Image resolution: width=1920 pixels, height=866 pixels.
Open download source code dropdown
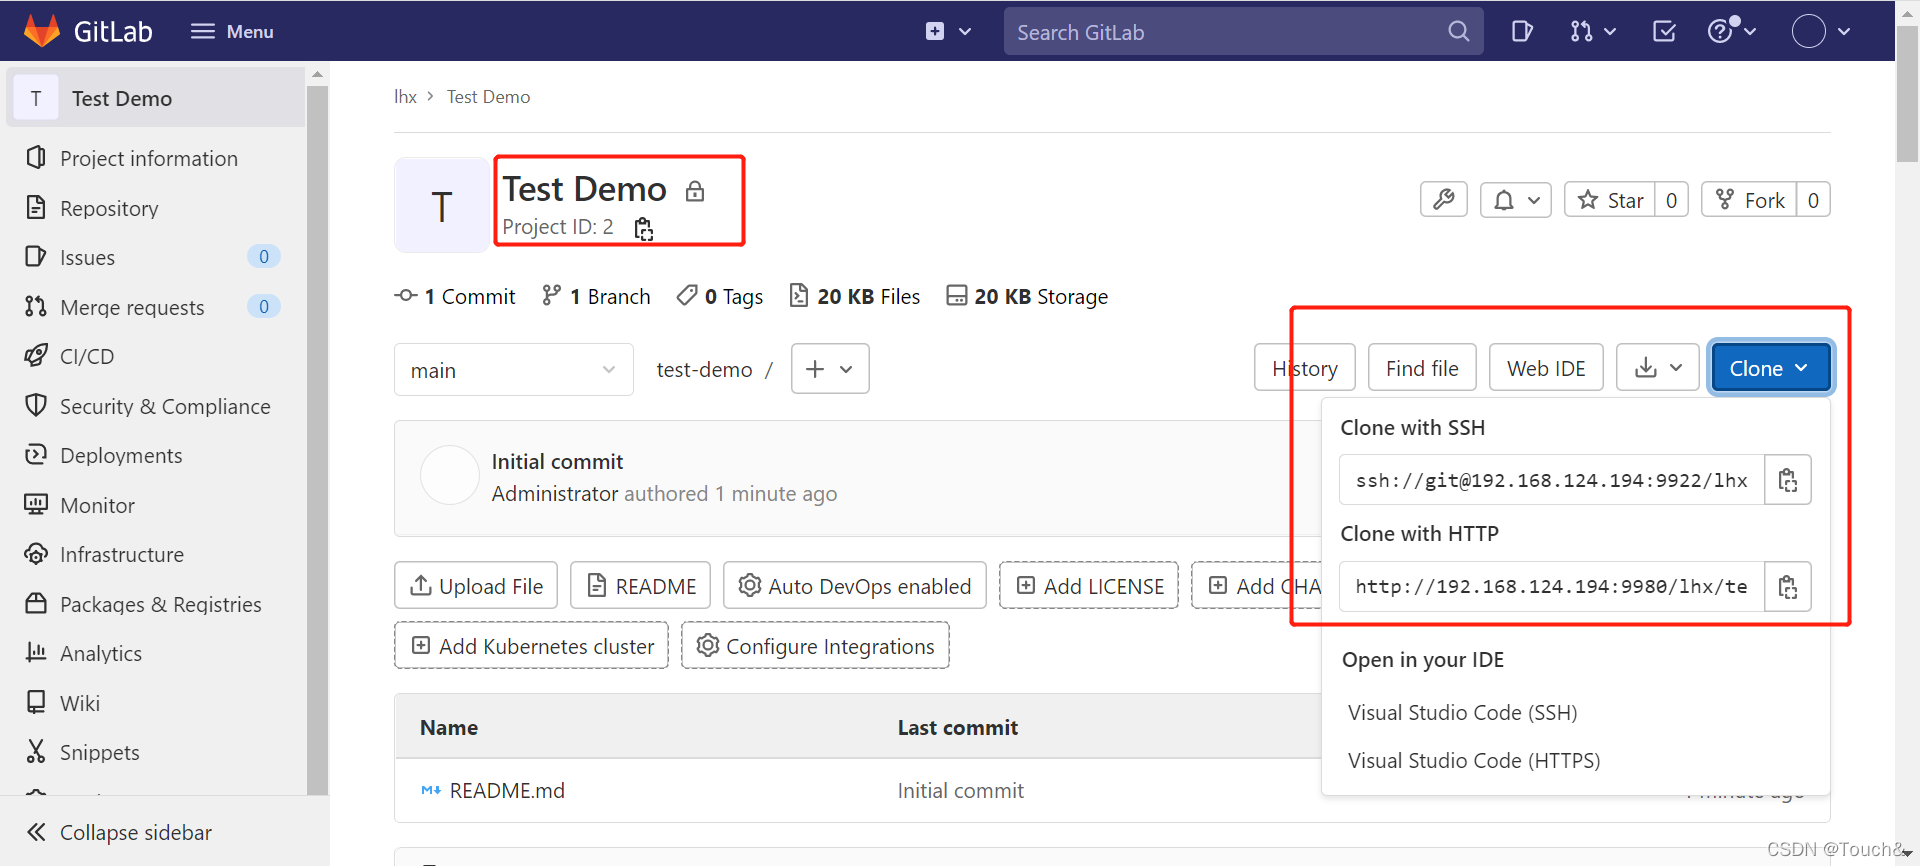coord(1658,368)
